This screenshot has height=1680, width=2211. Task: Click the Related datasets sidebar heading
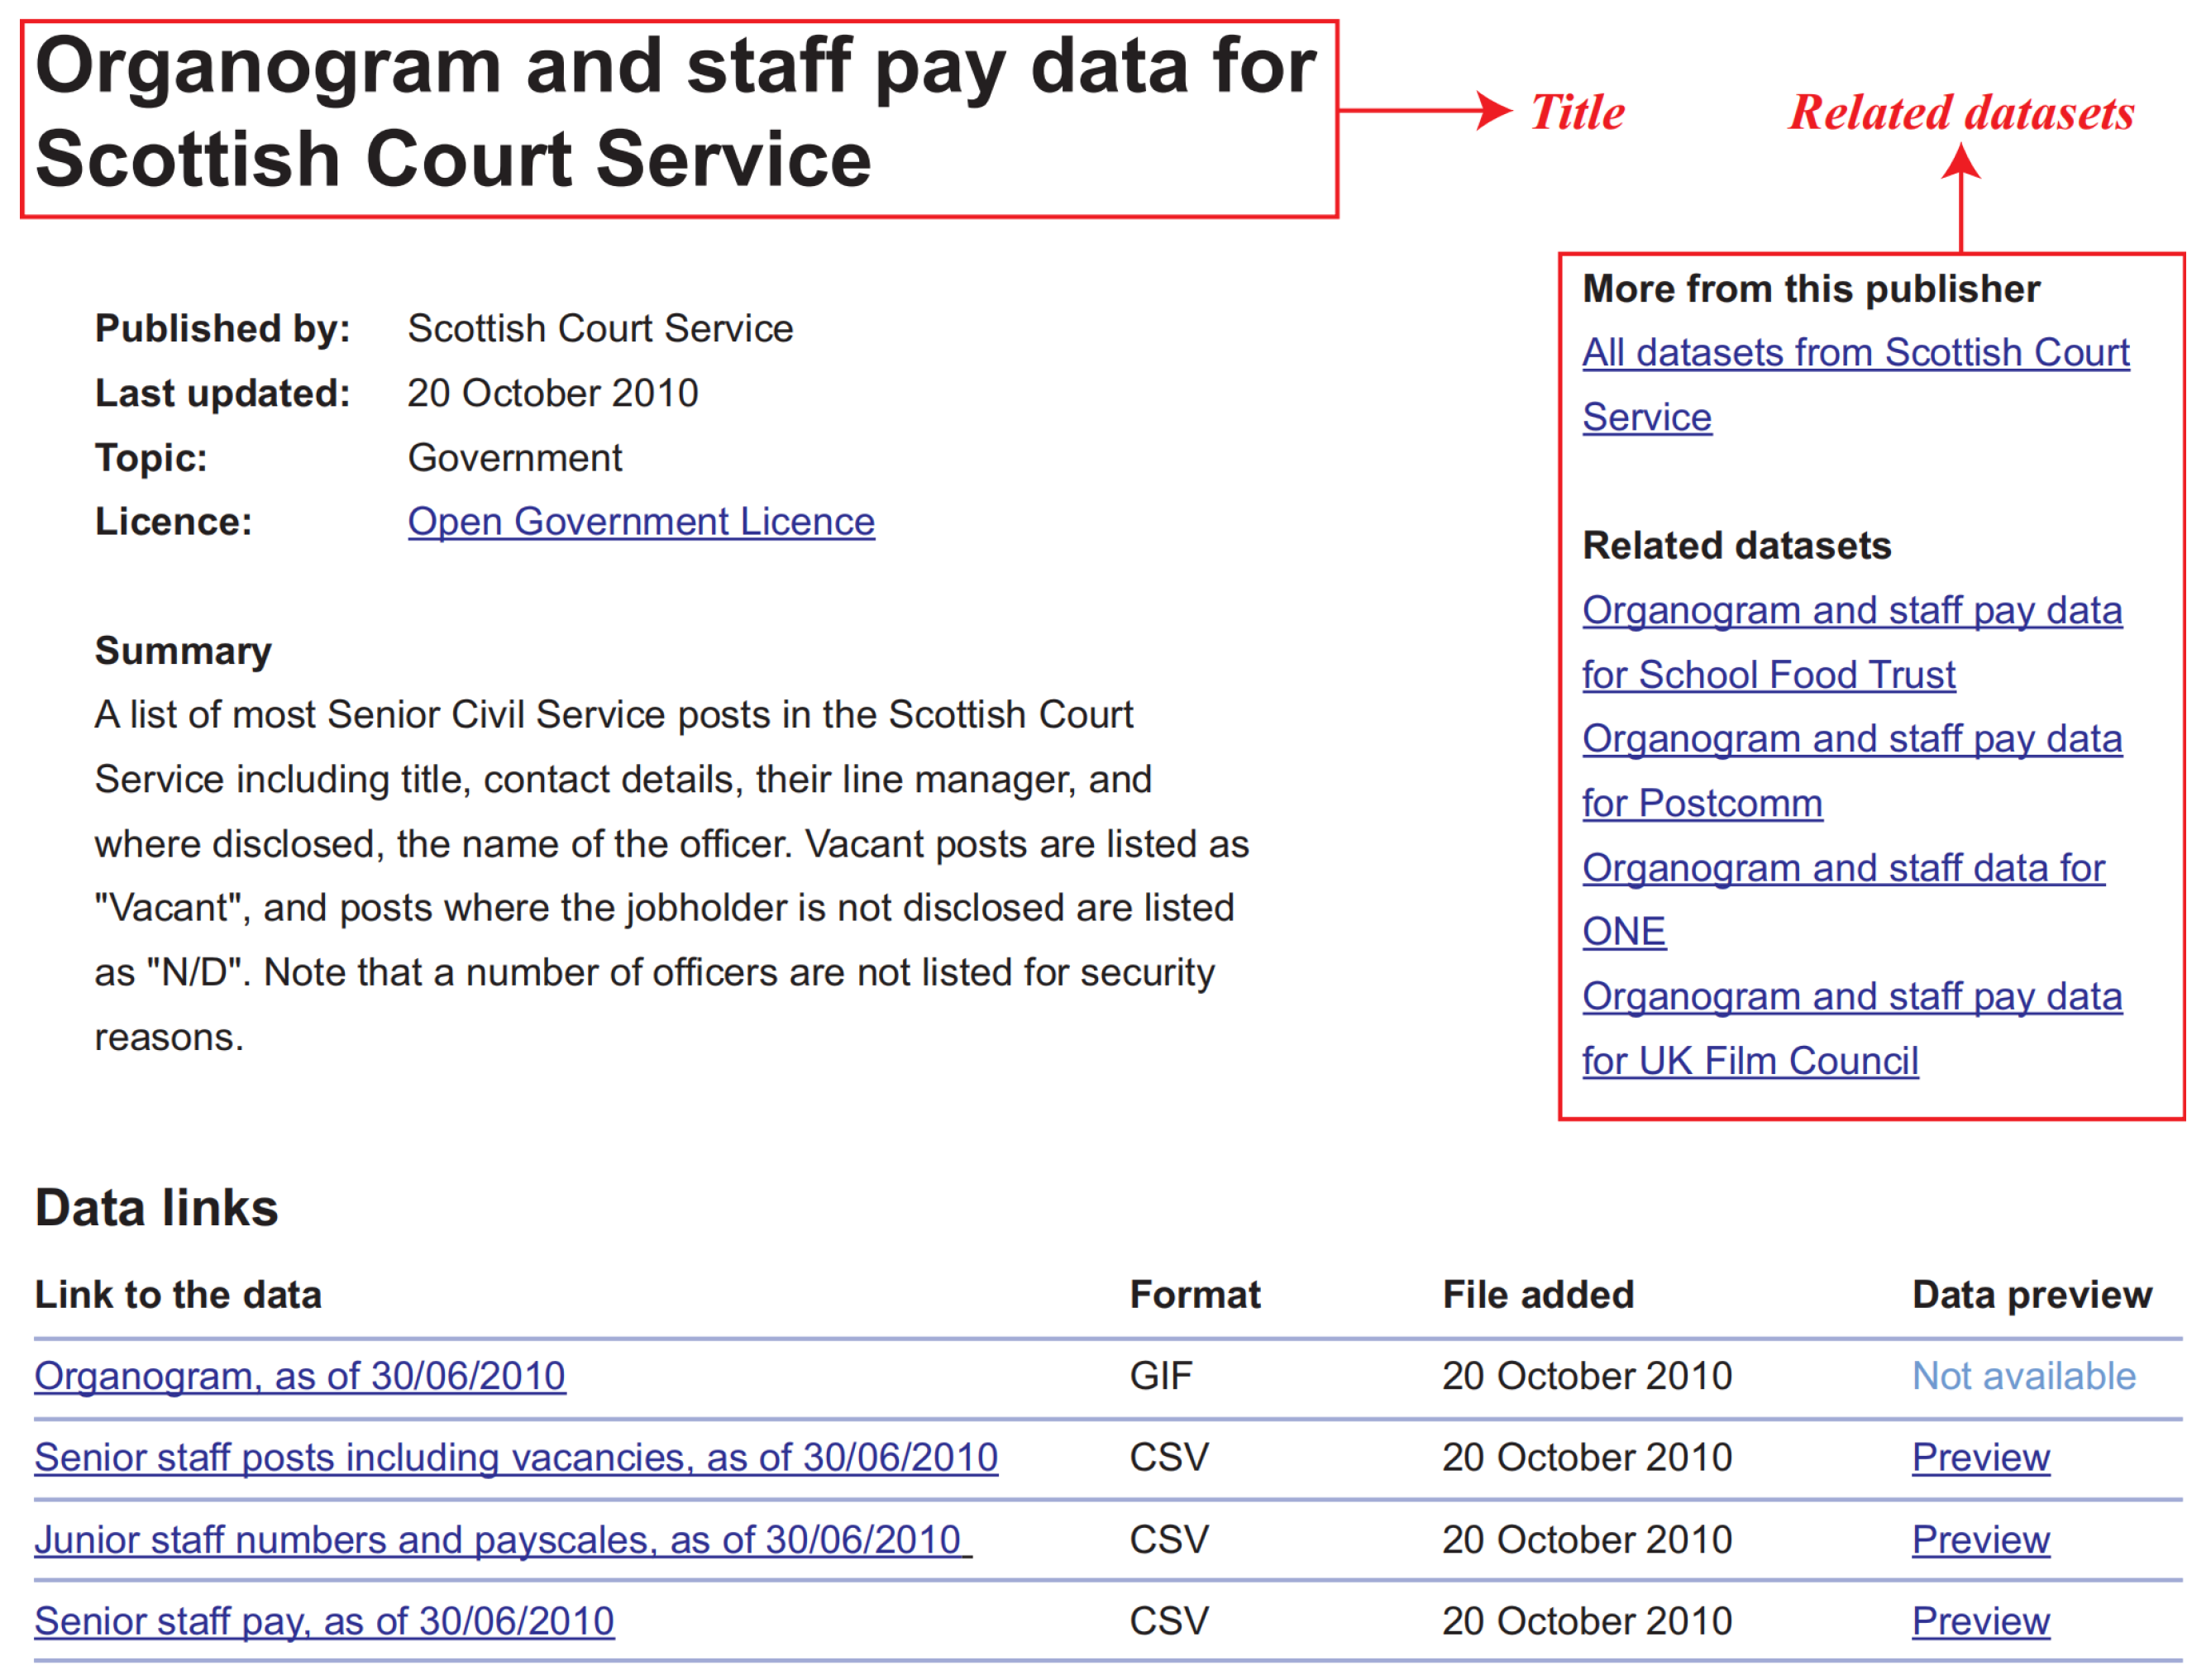[1736, 546]
